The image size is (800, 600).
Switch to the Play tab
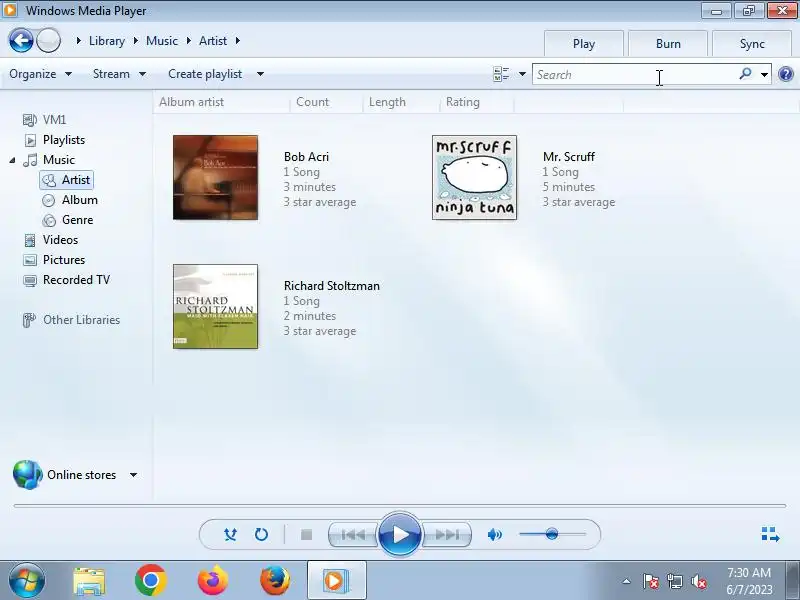pos(584,44)
